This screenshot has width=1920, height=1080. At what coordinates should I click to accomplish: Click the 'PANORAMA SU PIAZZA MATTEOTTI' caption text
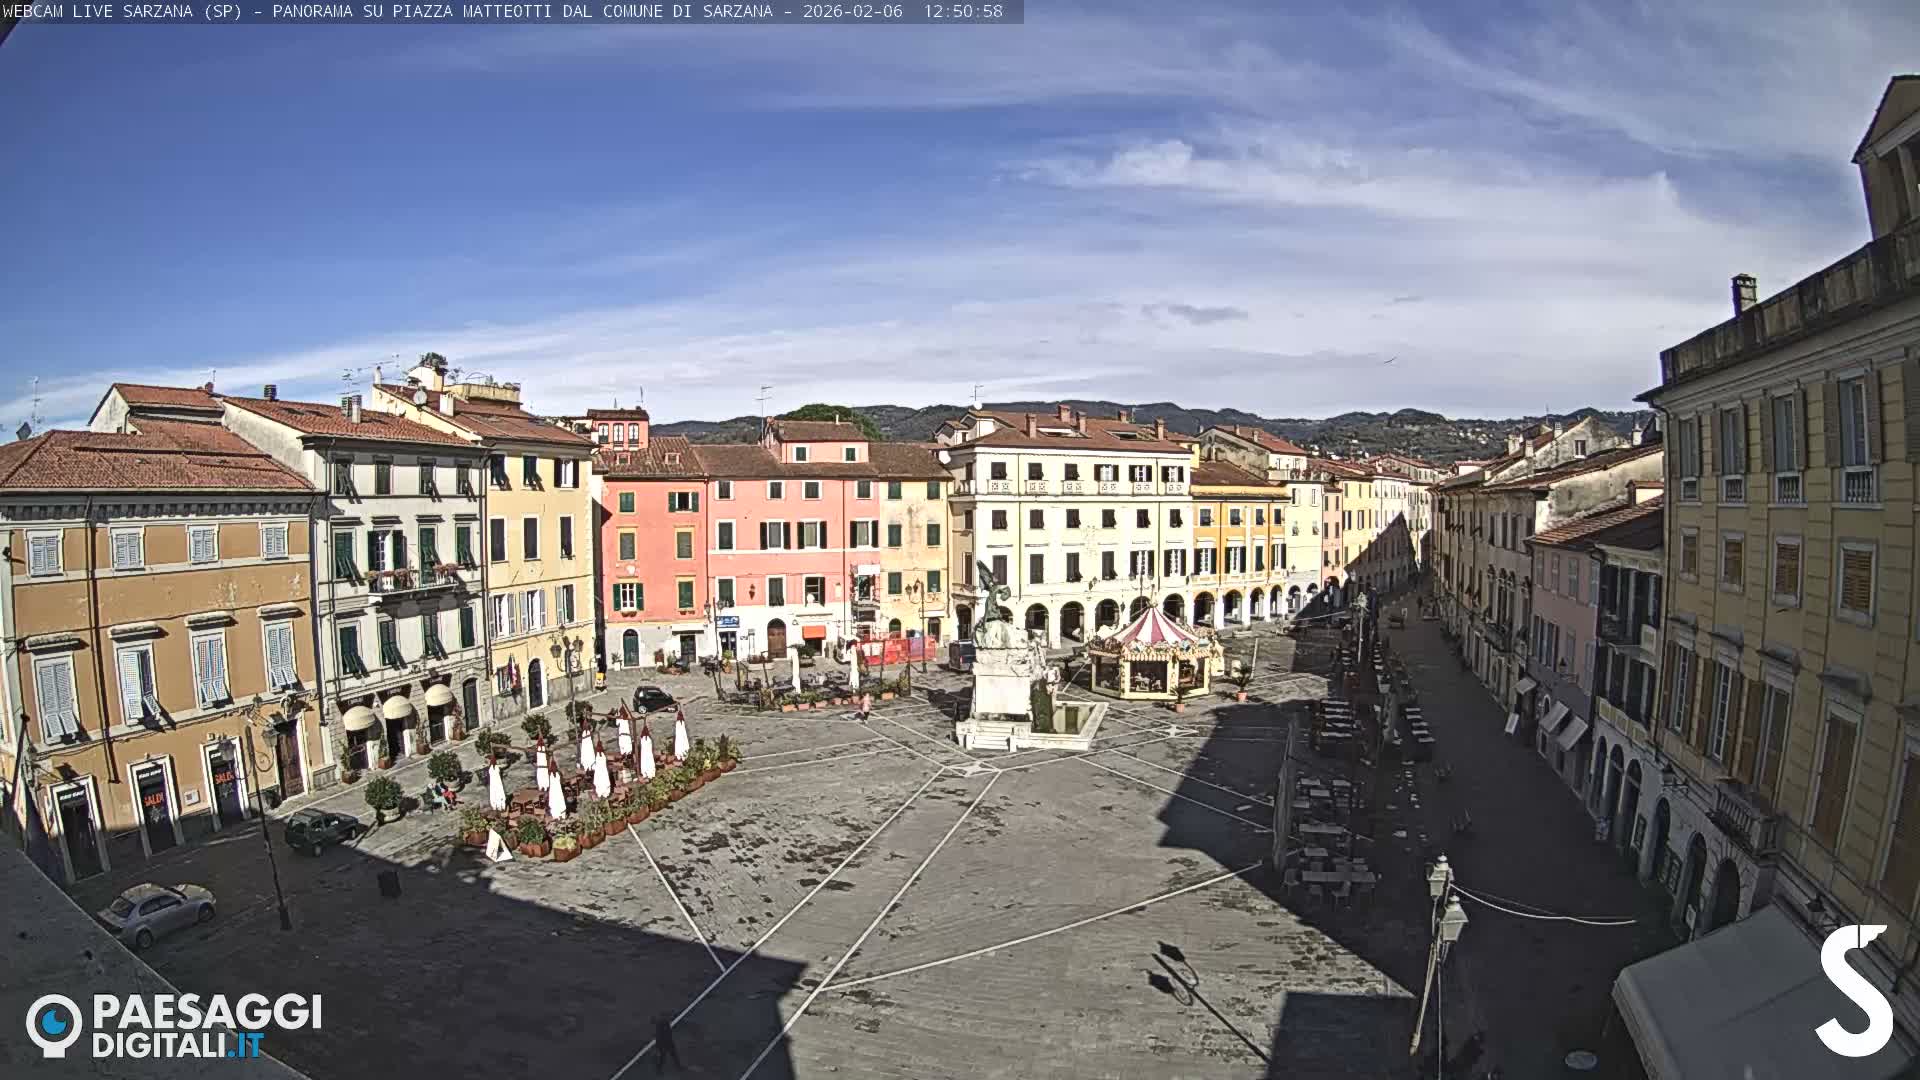coord(411,11)
